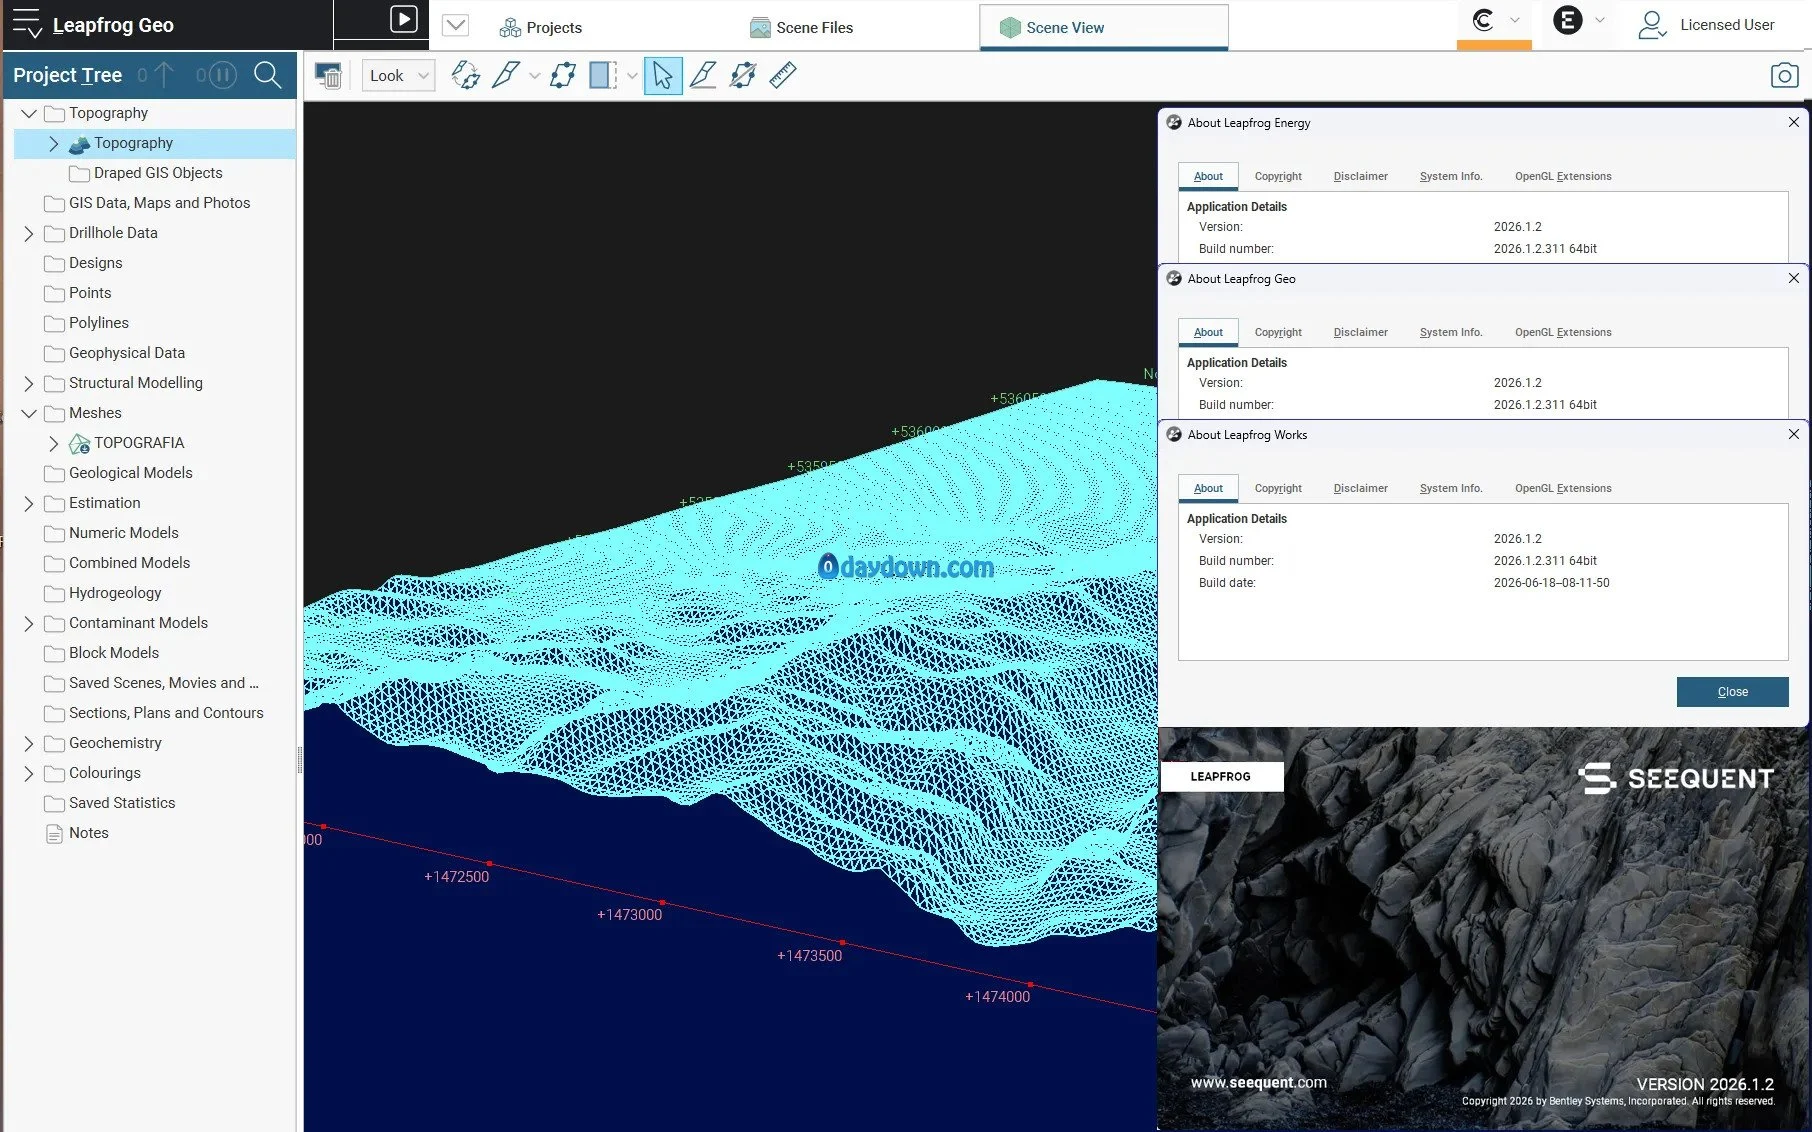Open the Leapfrog Geo main menu icon
1812x1132 pixels.
[26, 24]
